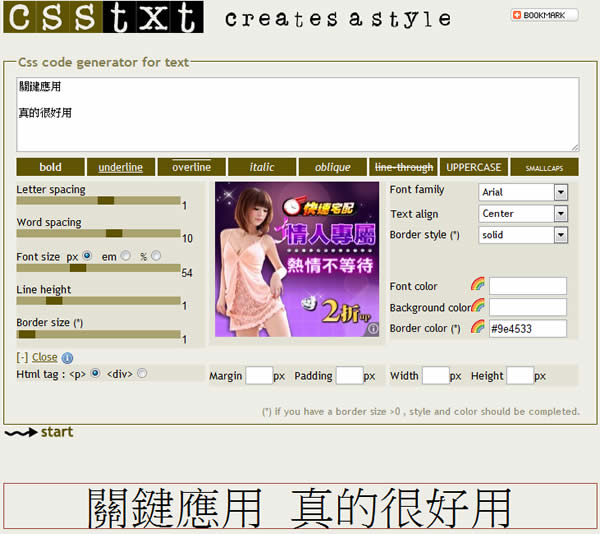This screenshot has width=600, height=534.
Task: Toggle the line-through style button
Action: pos(403,167)
